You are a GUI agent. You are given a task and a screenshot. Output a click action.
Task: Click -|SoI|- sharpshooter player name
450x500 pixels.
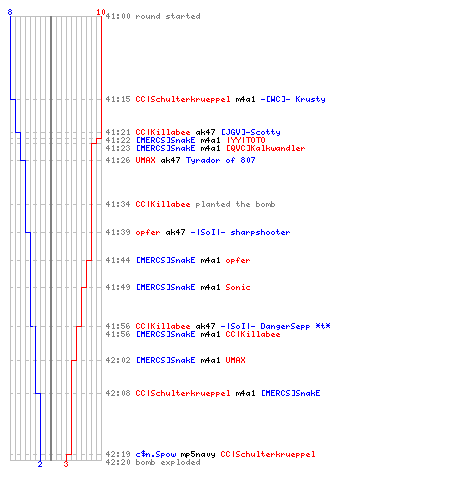click(x=240, y=232)
